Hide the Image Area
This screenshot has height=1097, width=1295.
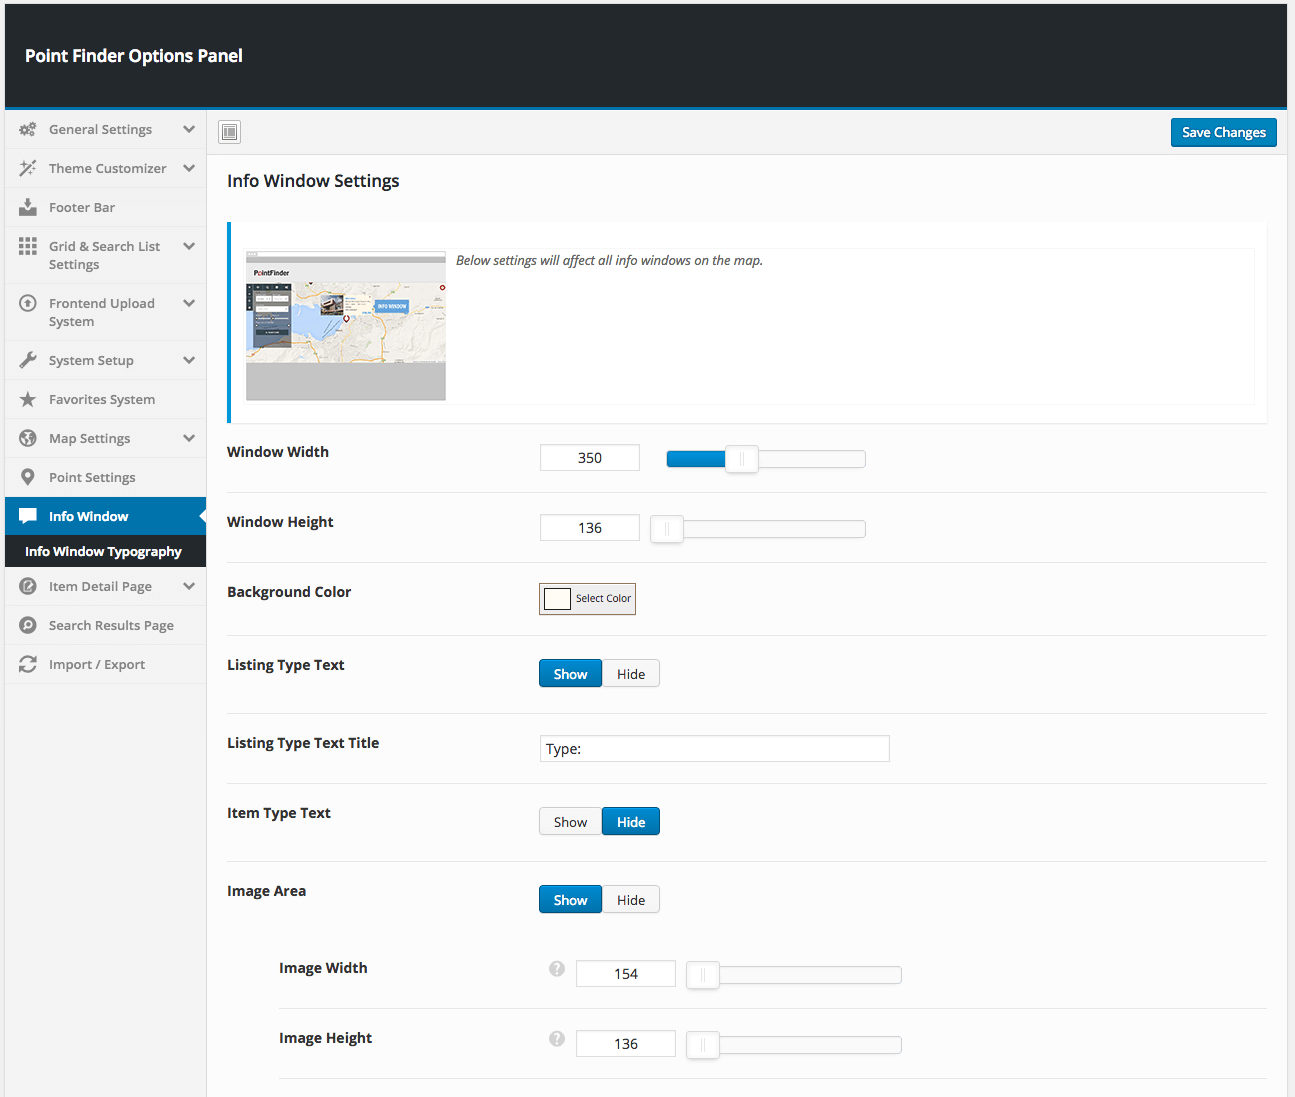click(x=630, y=900)
